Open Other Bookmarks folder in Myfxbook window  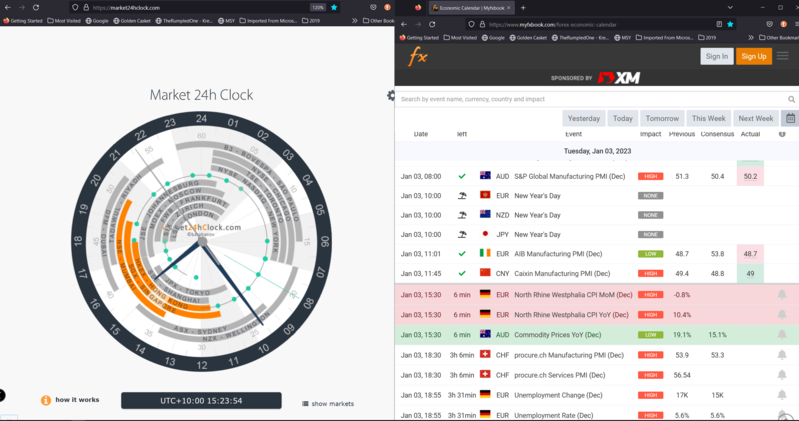click(x=780, y=37)
